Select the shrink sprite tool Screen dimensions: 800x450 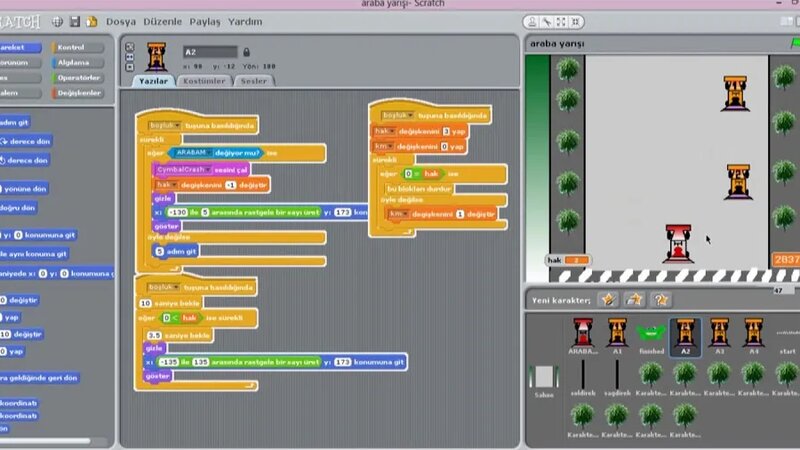pos(575,22)
